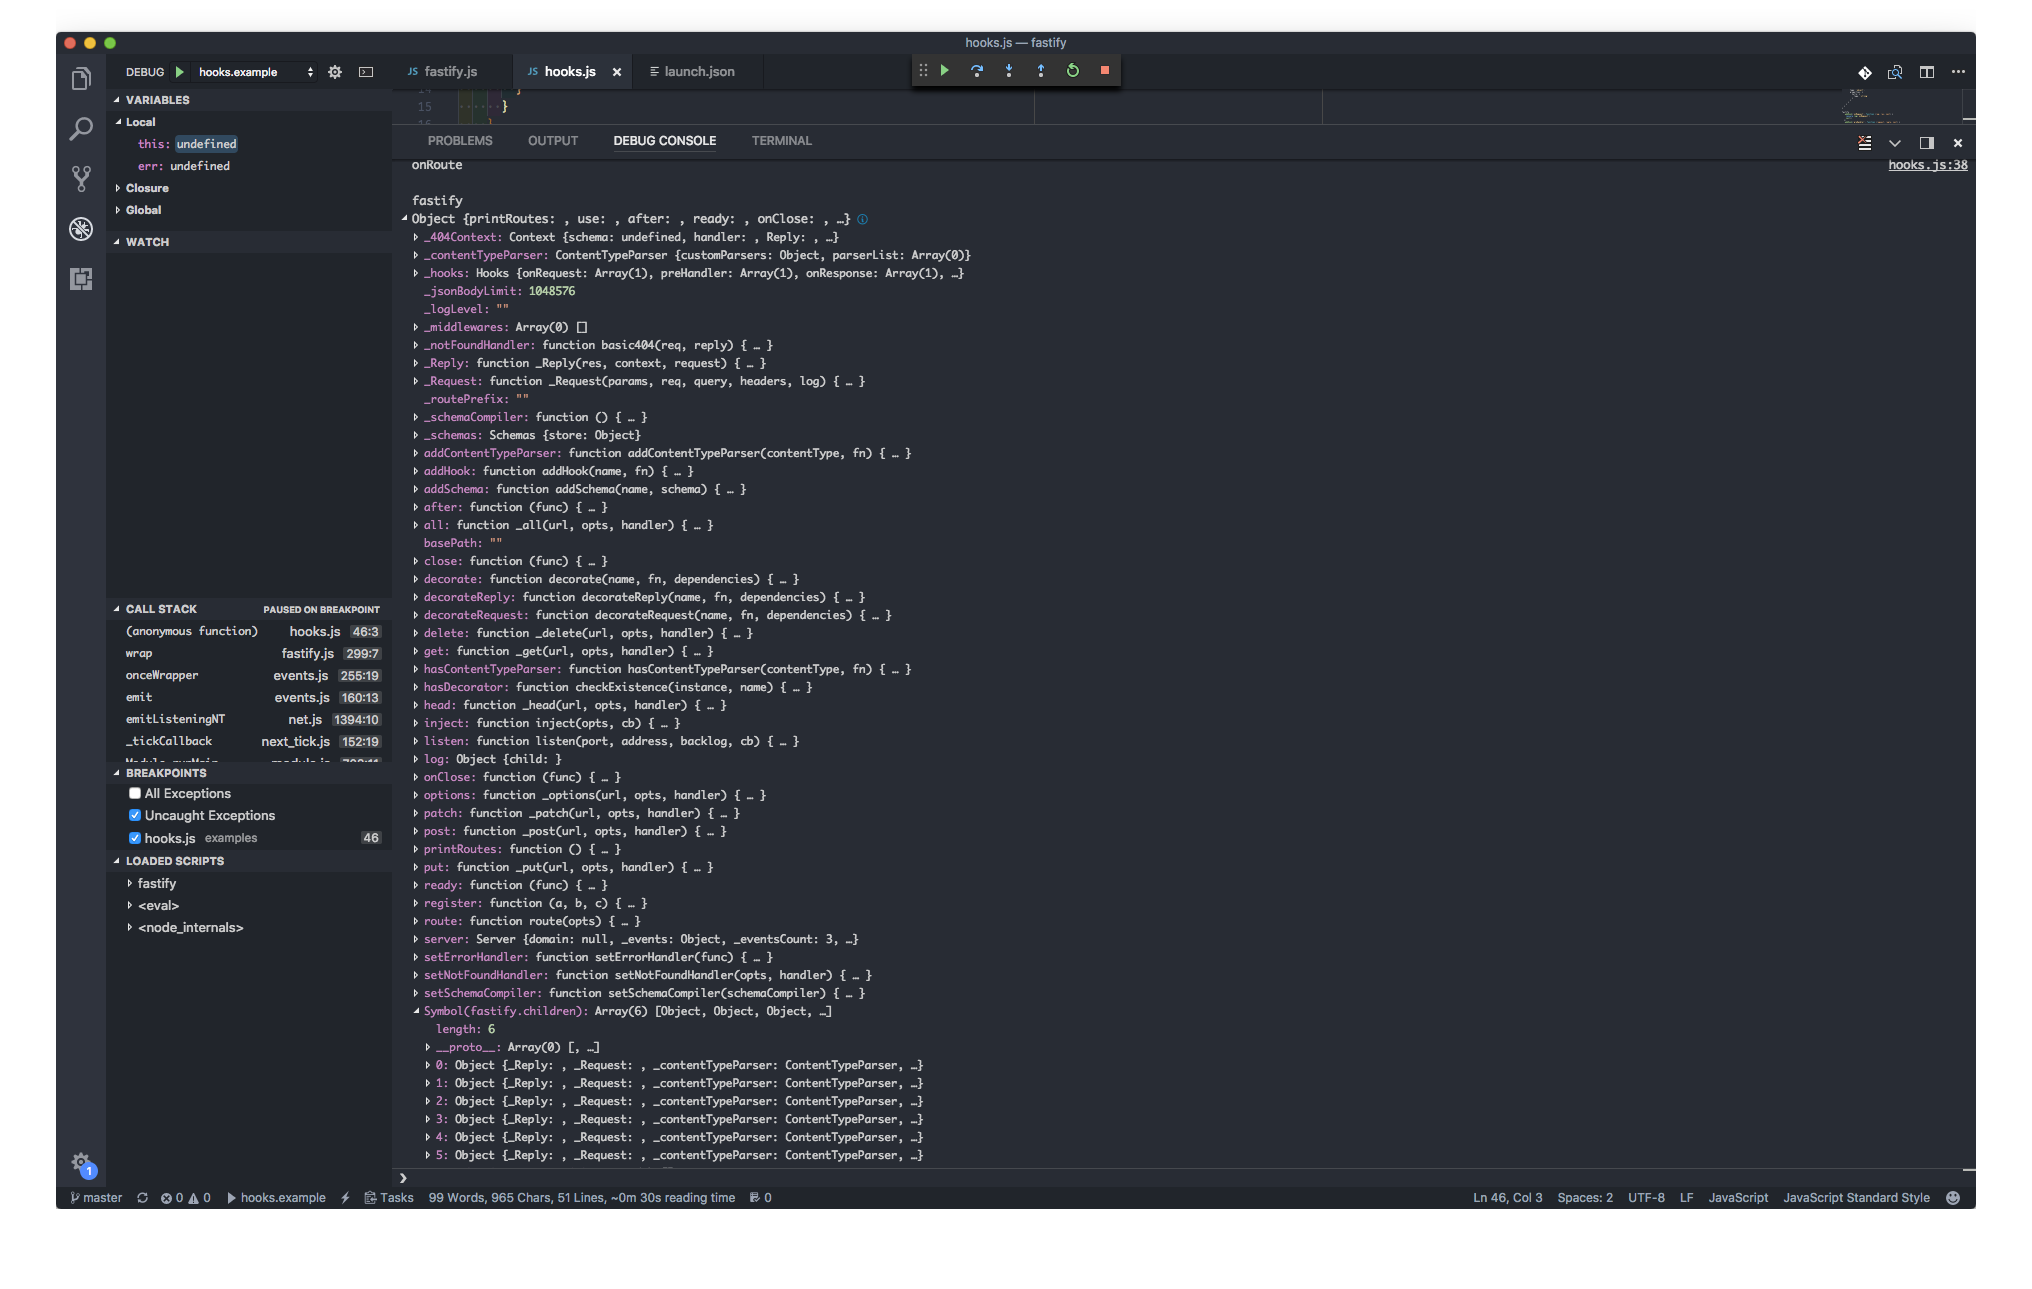Screen dimensions: 2032x1289
Task: Split the editor using the top-right icon
Action: (1927, 72)
